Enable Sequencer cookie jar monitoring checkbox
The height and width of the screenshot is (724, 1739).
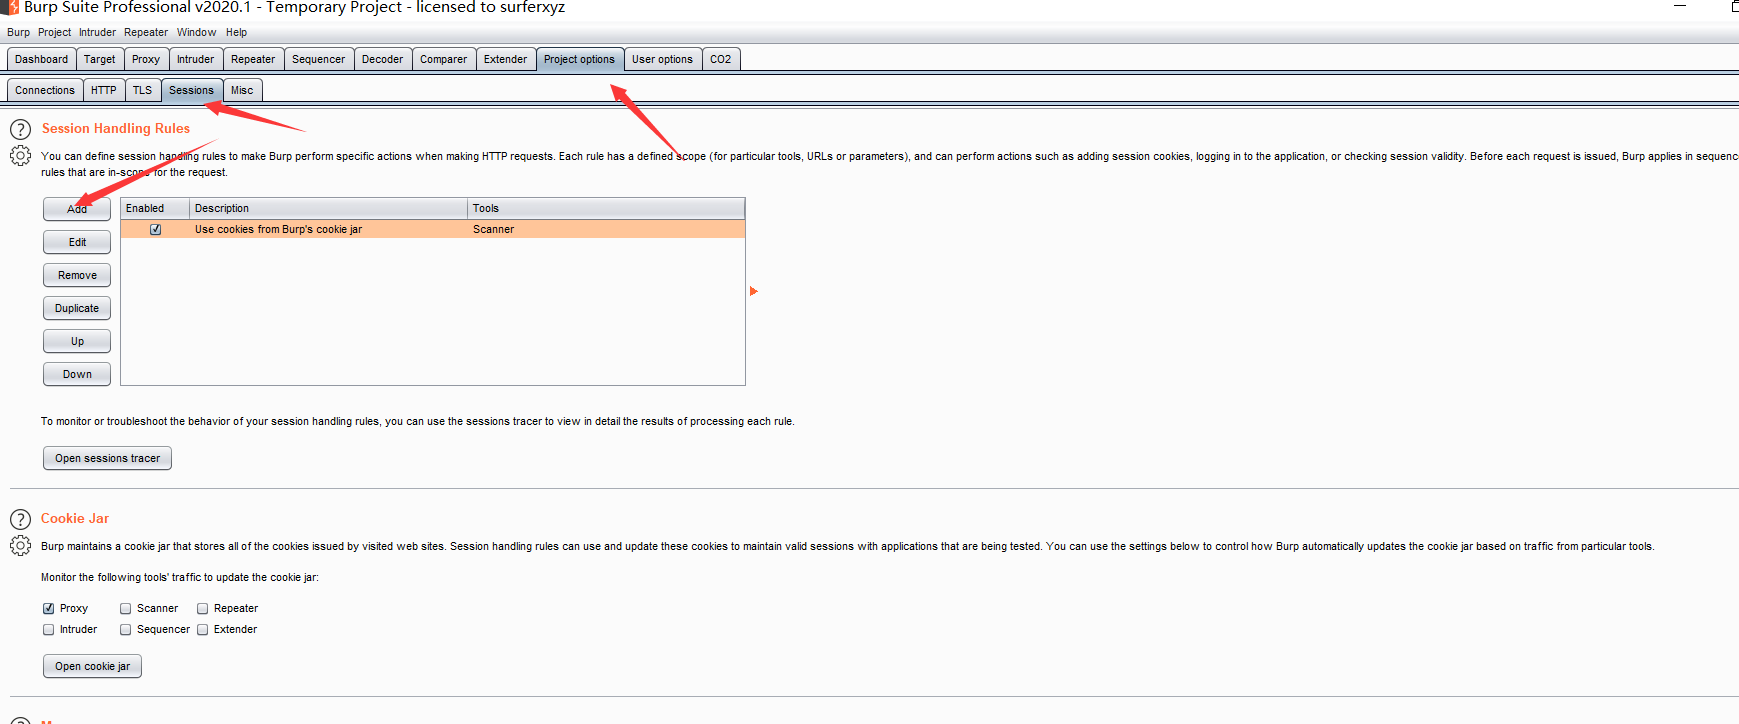pyautogui.click(x=126, y=629)
